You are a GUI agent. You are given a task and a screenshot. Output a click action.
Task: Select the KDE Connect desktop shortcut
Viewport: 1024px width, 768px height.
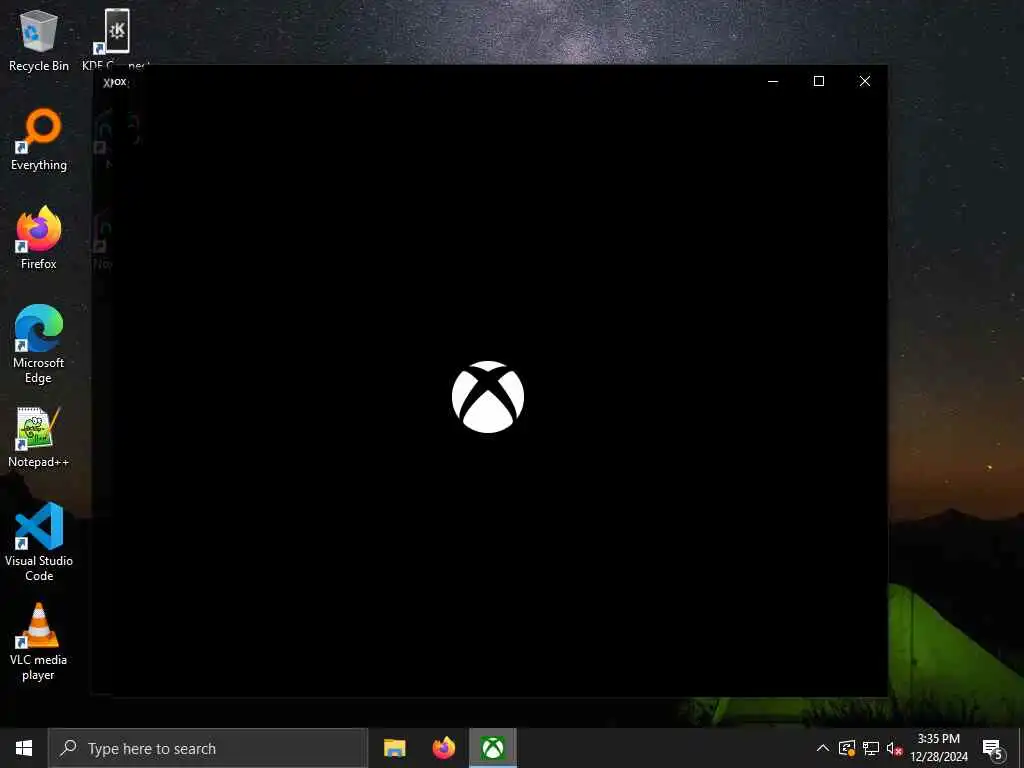pos(117,38)
